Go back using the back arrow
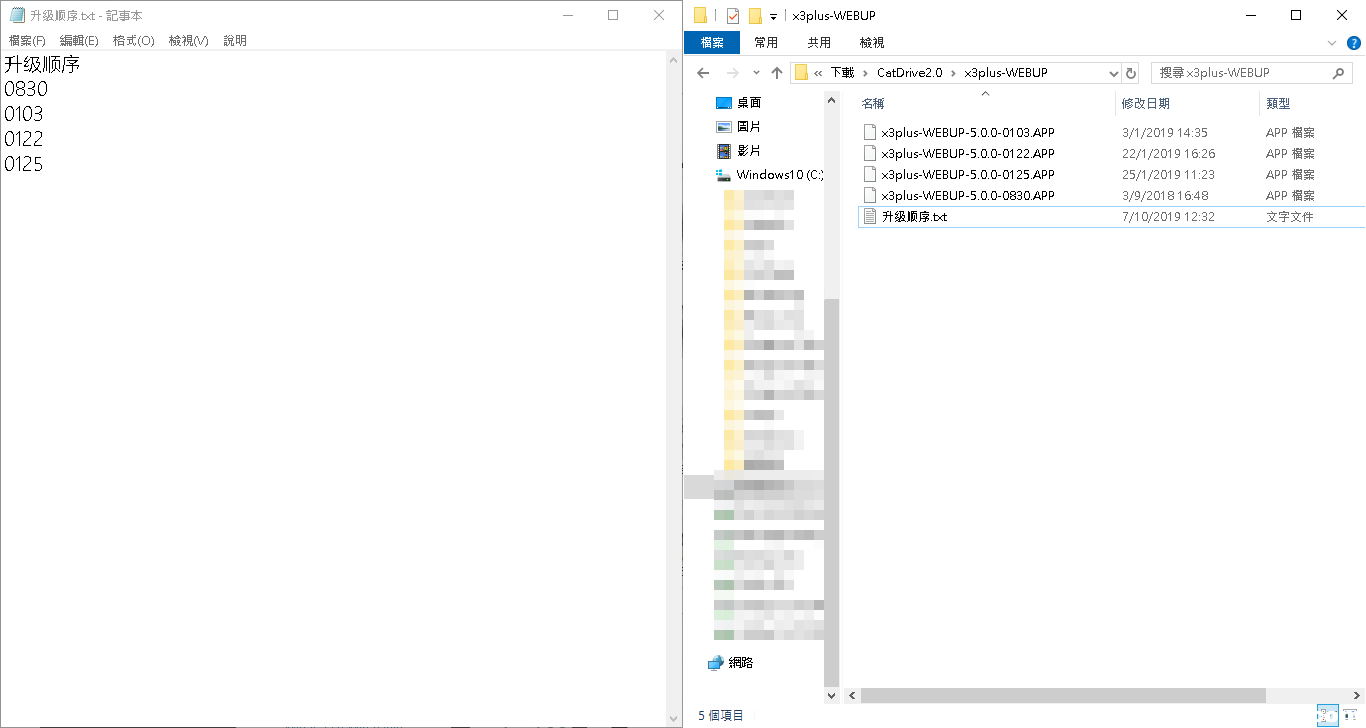Viewport: 1366px width, 728px height. (703, 73)
